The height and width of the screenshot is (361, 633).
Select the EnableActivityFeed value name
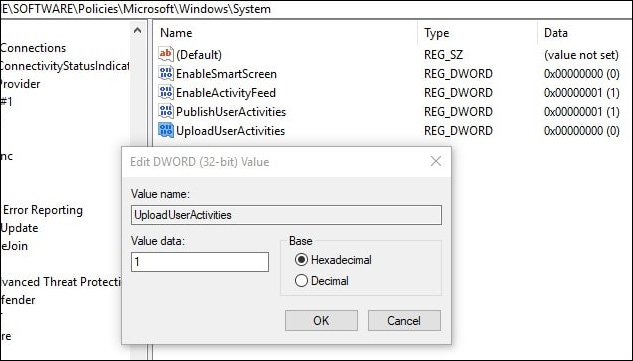pyautogui.click(x=226, y=92)
